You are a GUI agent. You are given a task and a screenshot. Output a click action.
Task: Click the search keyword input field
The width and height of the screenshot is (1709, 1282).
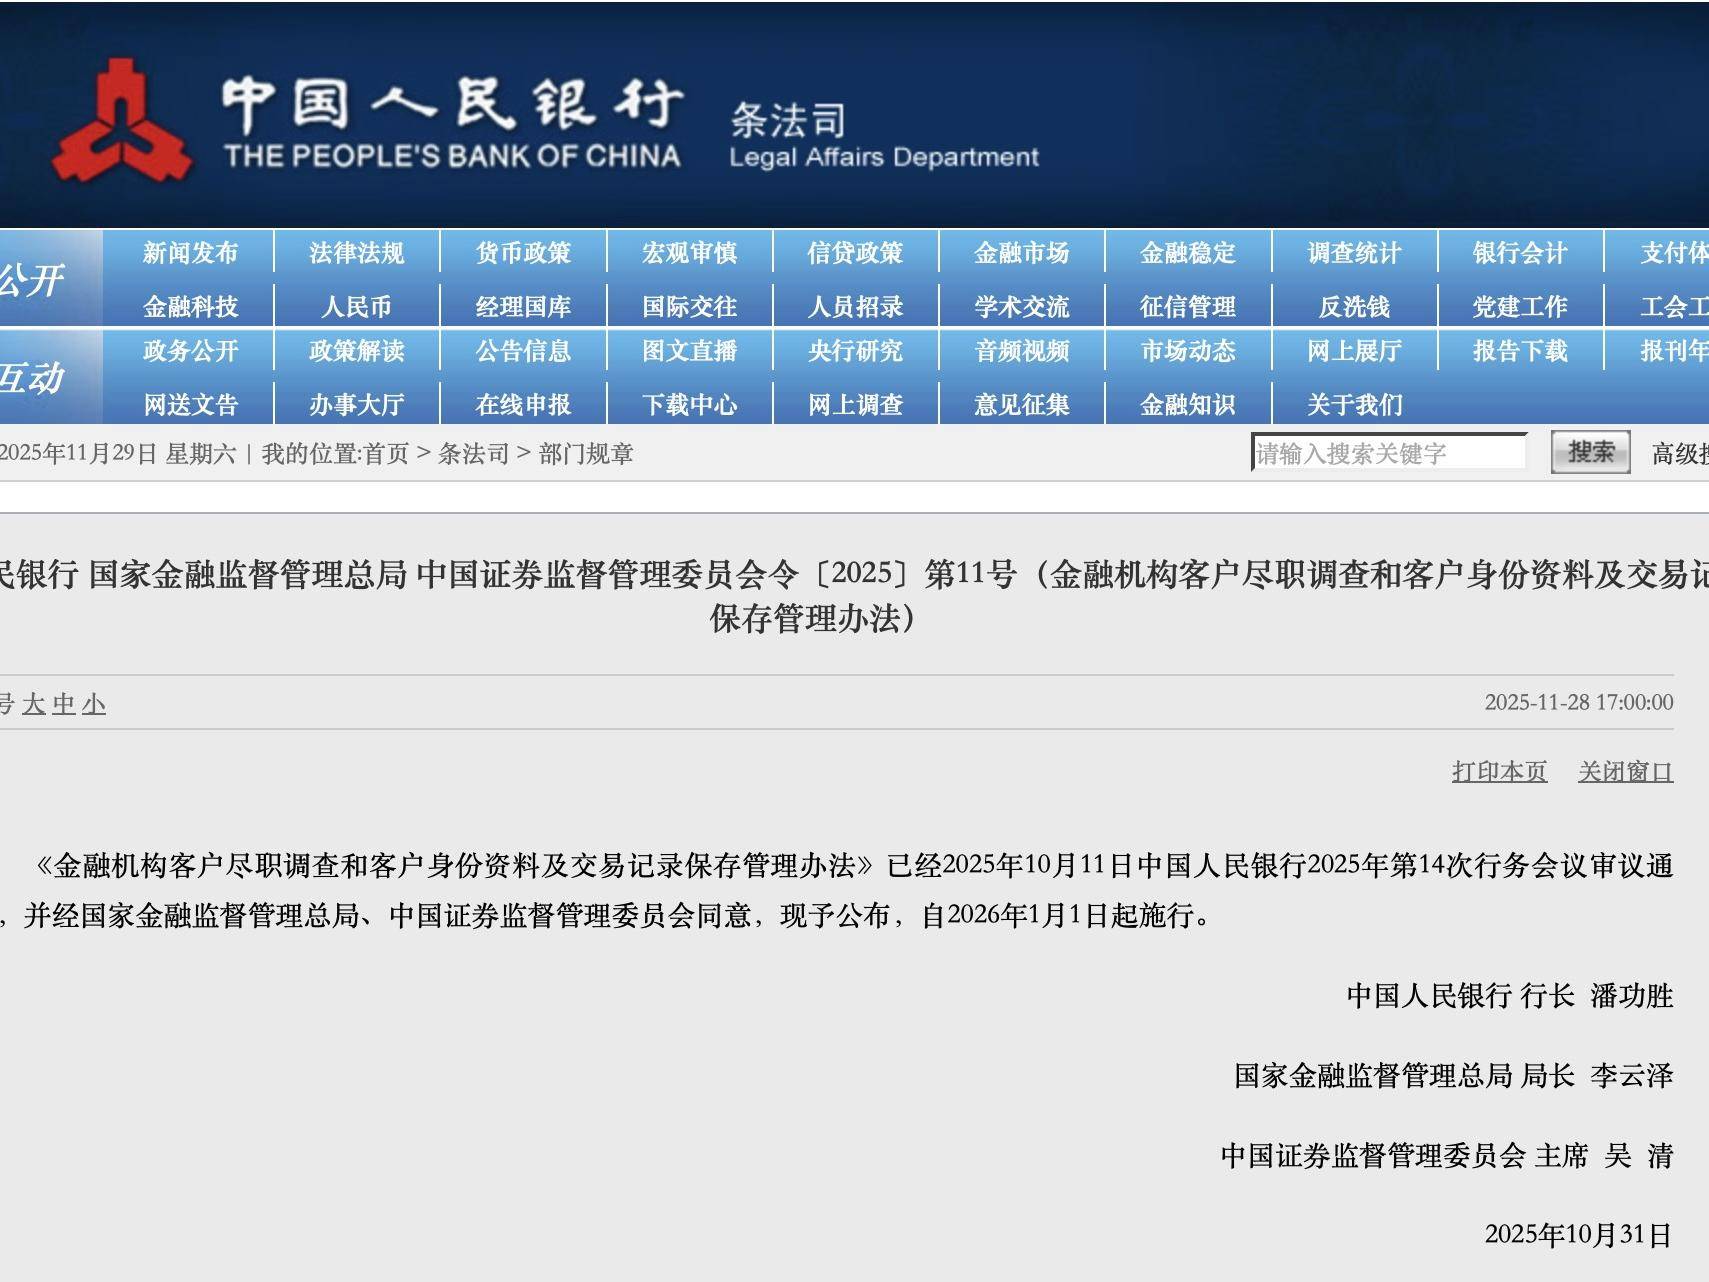pyautogui.click(x=1388, y=453)
